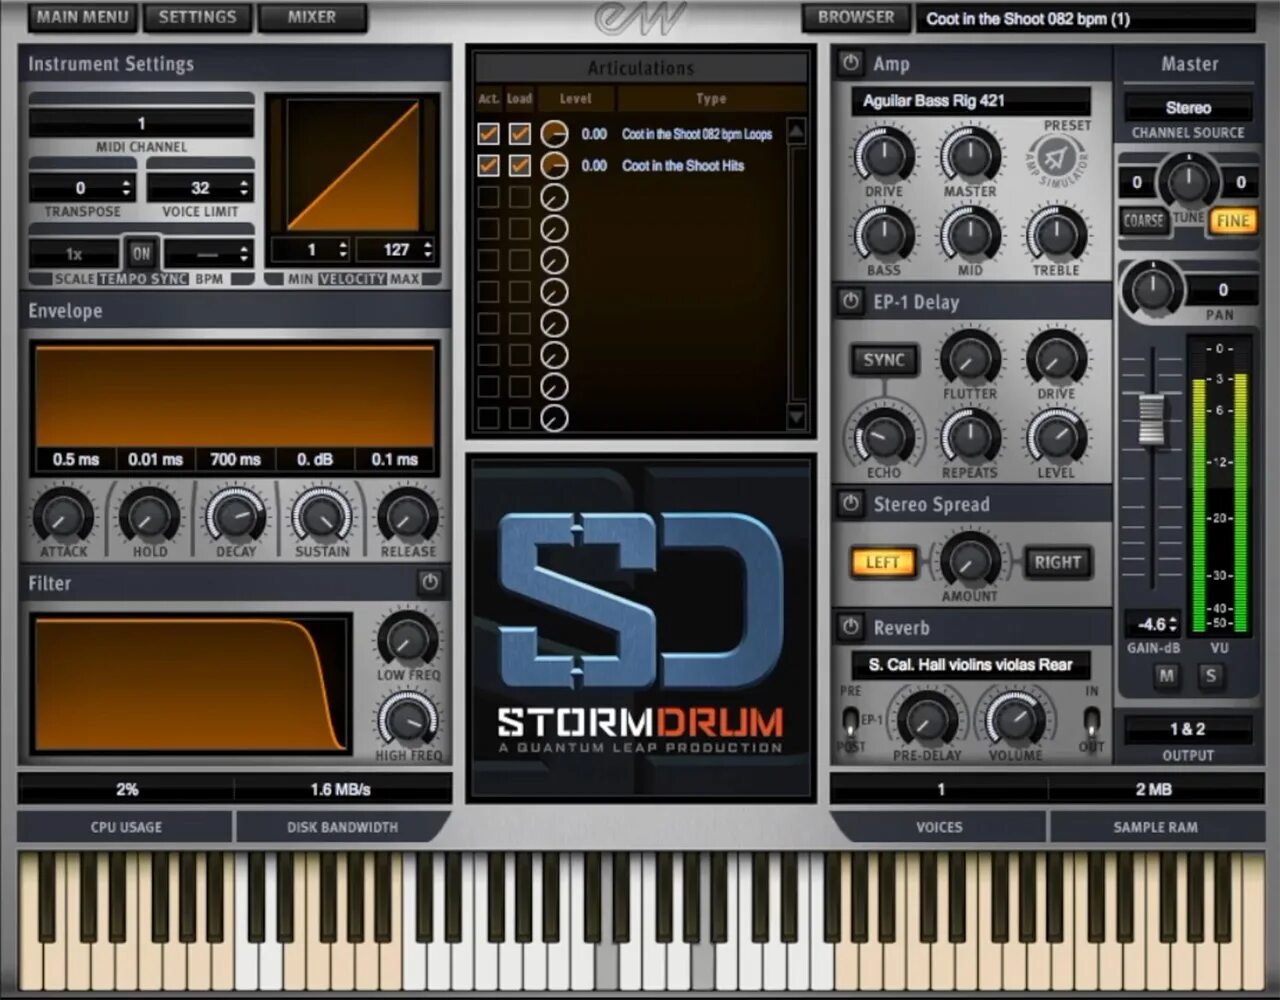Click the Echo knob

883,437
